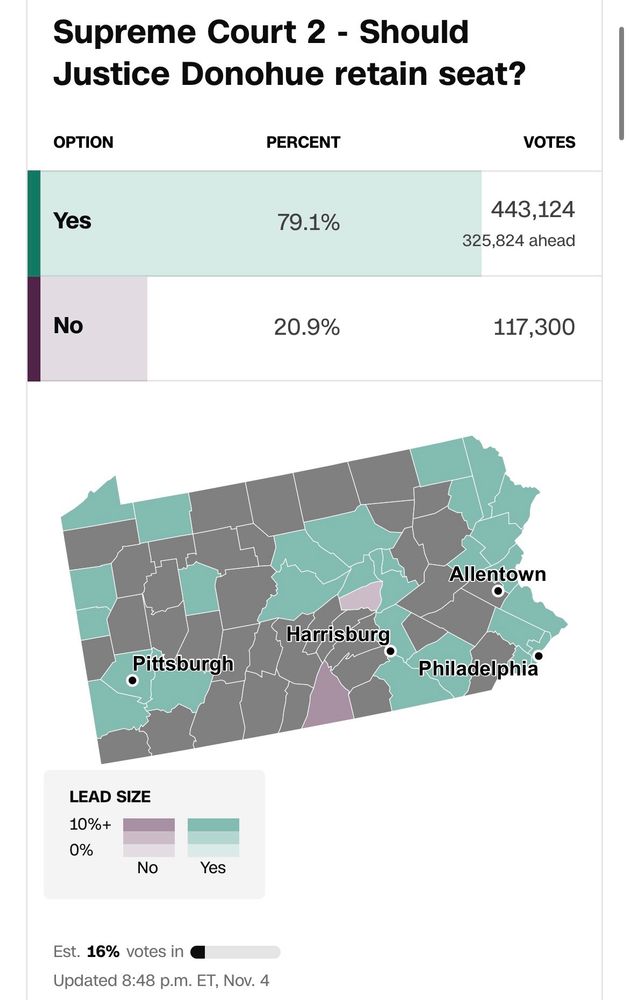The height and width of the screenshot is (1000, 629).
Task: Click the 'Yes' legend color swatch
Action: tap(213, 837)
